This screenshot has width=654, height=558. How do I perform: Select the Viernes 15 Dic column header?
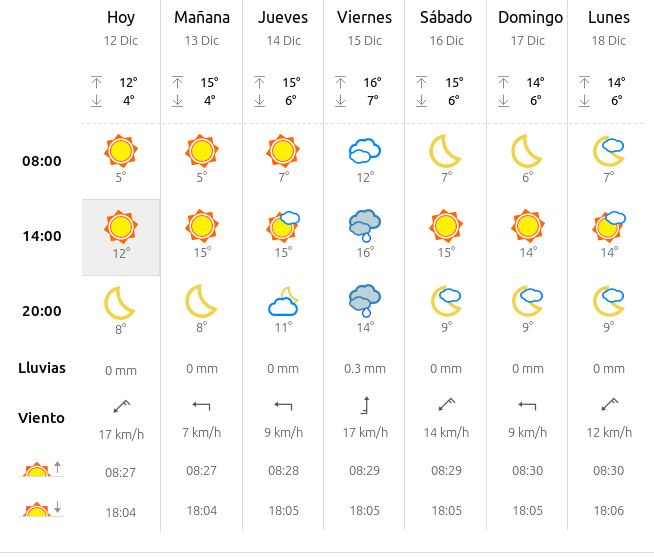(x=365, y=28)
